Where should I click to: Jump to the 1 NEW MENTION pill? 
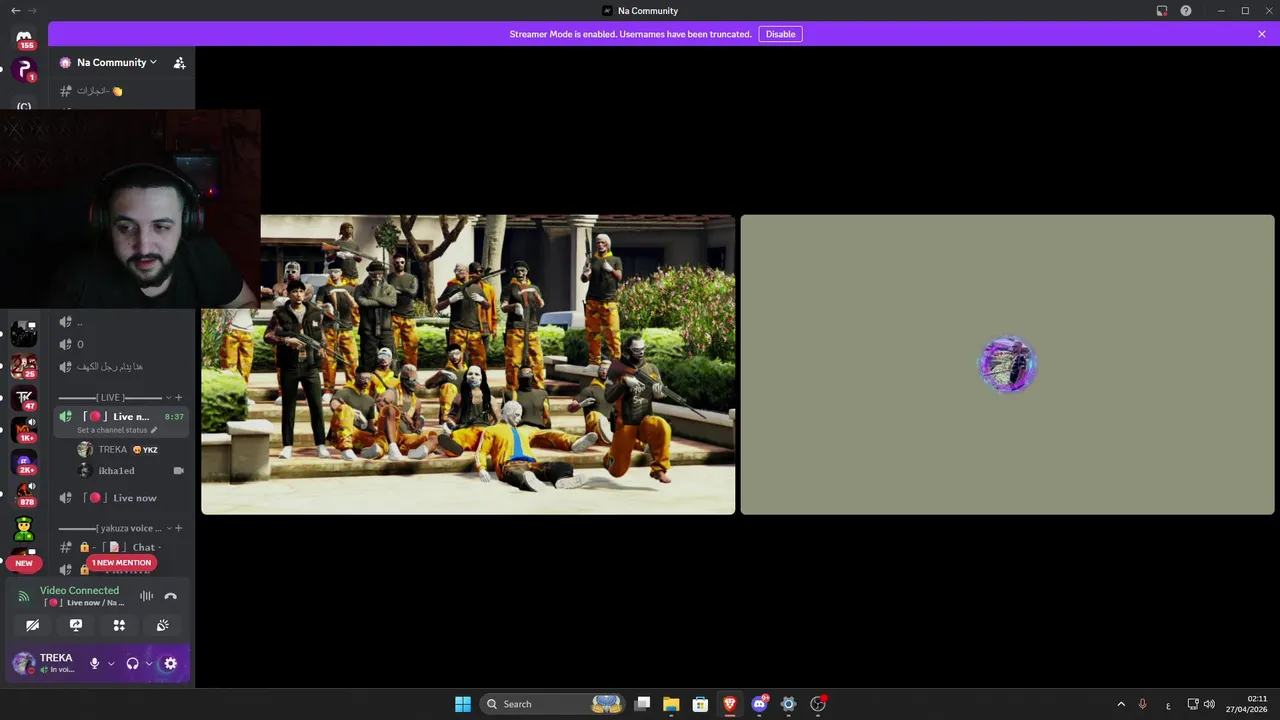(121, 563)
